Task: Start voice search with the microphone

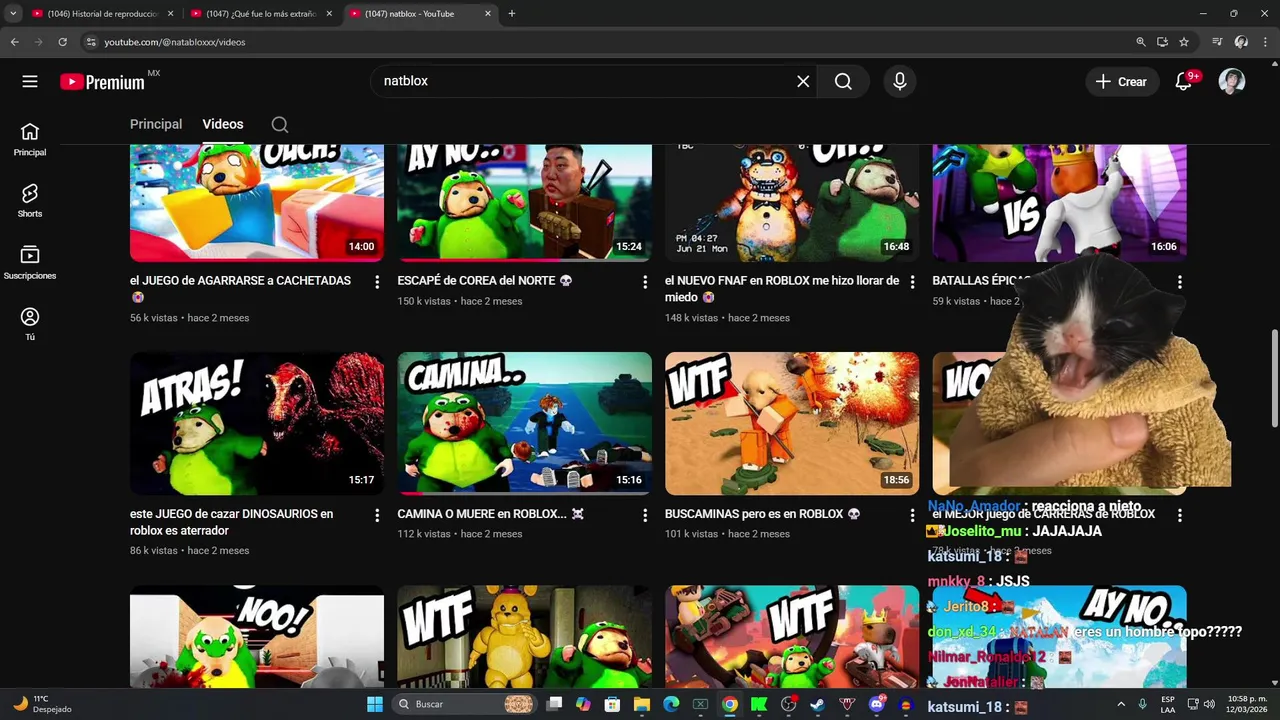Action: (900, 82)
